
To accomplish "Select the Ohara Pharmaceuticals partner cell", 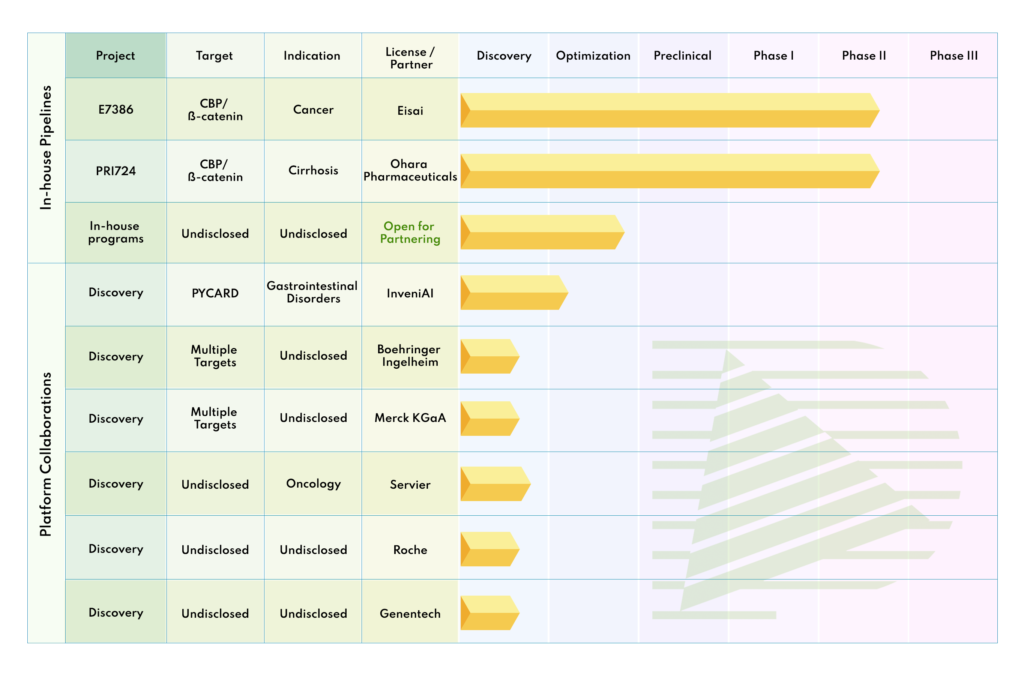I will pyautogui.click(x=410, y=171).
